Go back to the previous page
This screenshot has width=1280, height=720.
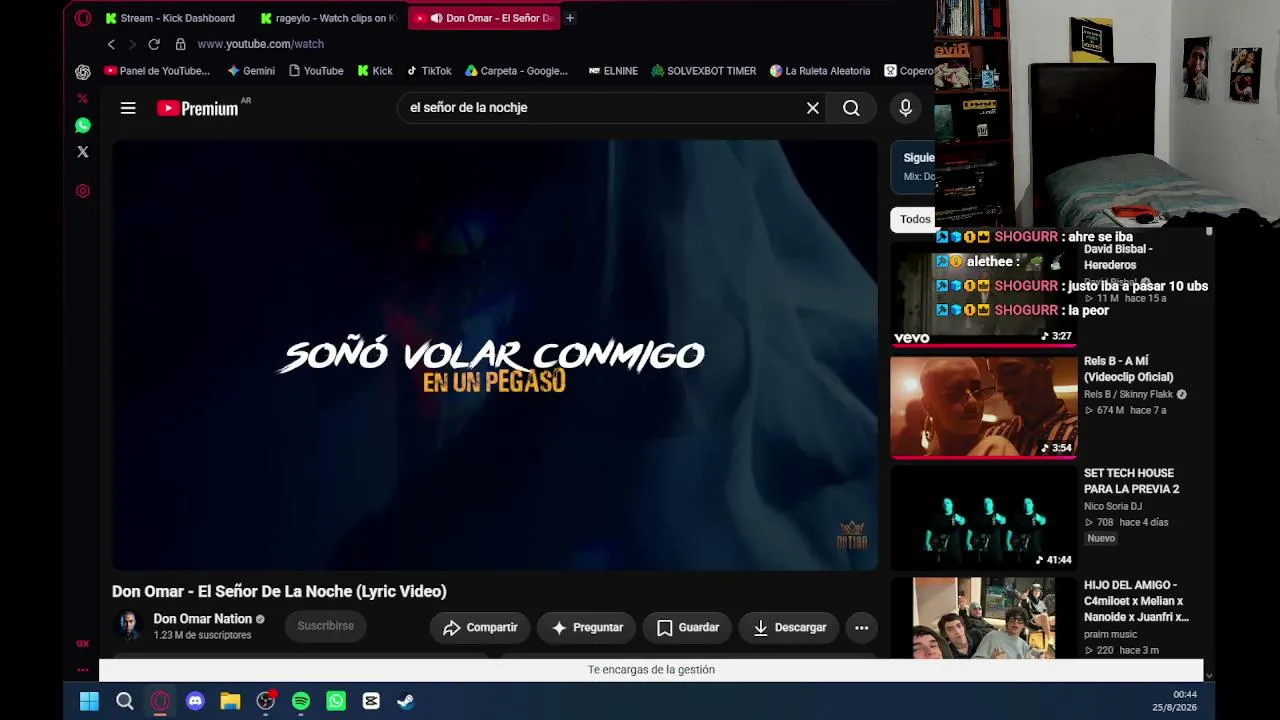[111, 44]
